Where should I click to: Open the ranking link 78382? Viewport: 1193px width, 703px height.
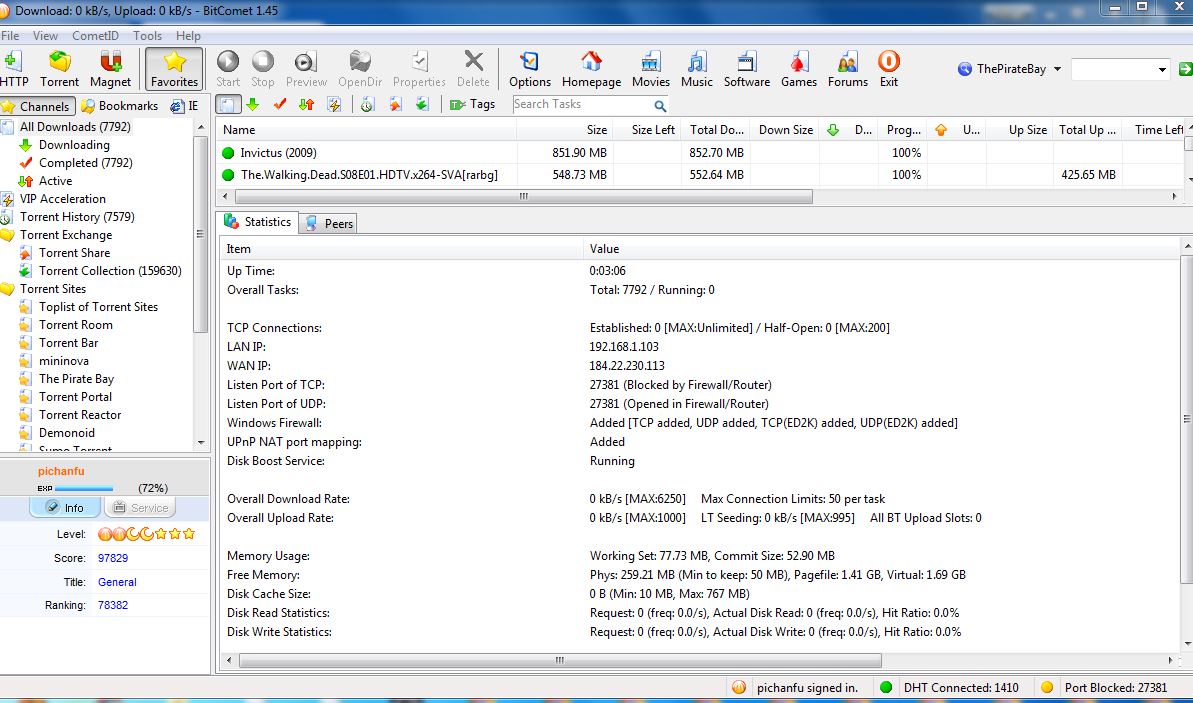(113, 606)
